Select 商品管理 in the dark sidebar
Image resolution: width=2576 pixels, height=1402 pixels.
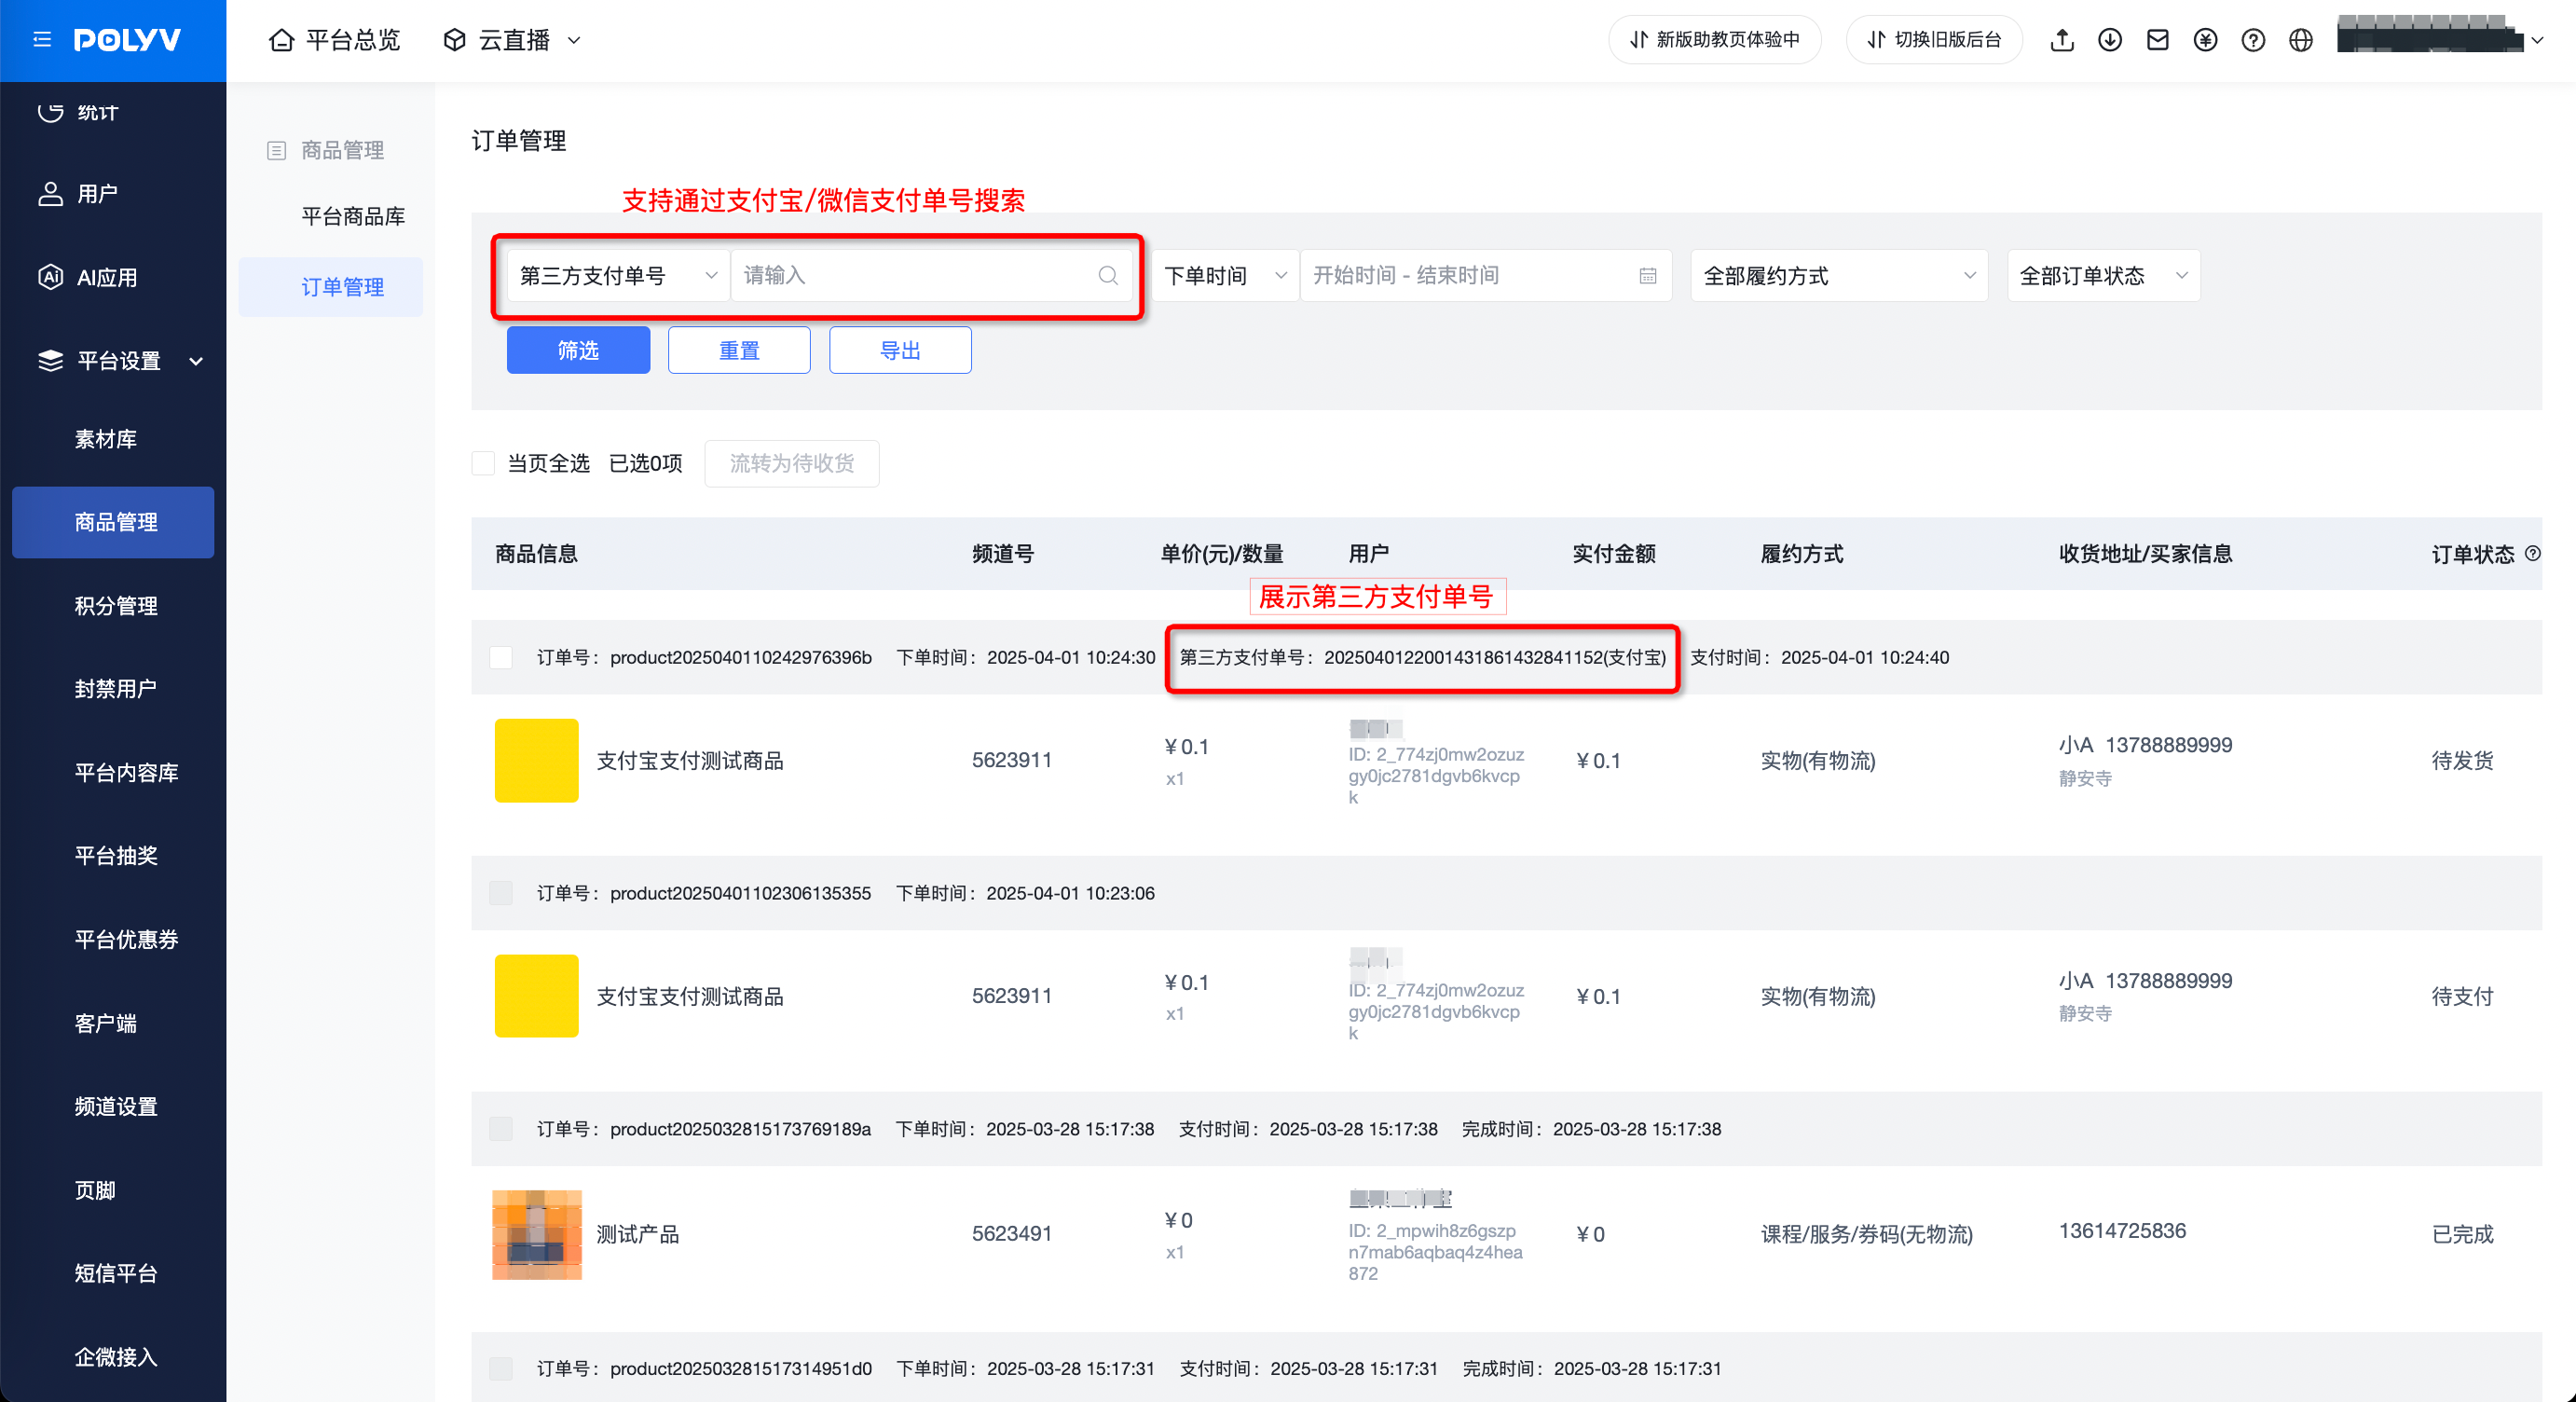tap(113, 522)
